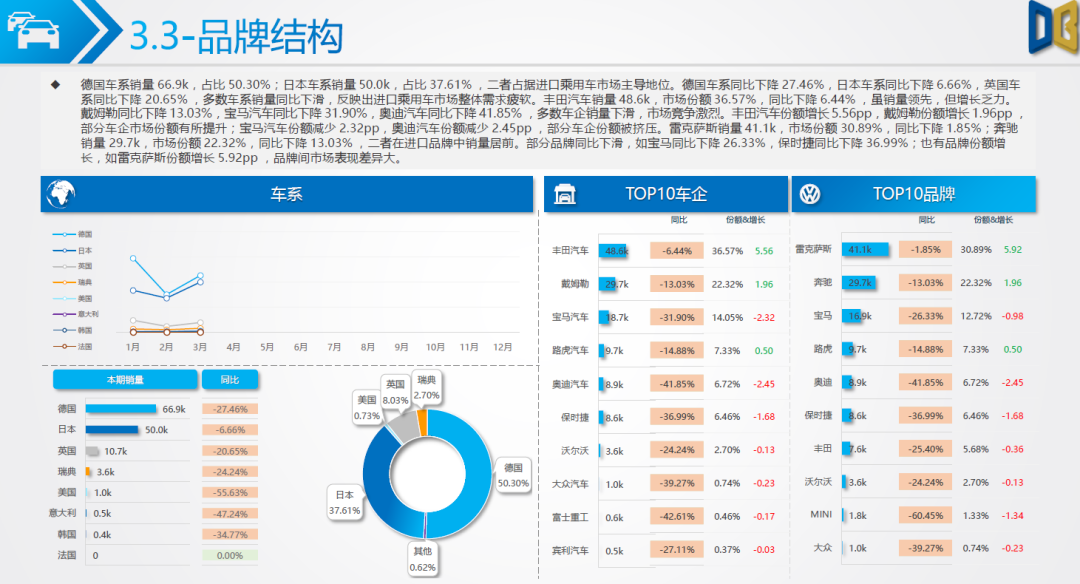The image size is (1080, 584).
Task: Click the 1月 label on the chart axis
Action: tap(133, 347)
